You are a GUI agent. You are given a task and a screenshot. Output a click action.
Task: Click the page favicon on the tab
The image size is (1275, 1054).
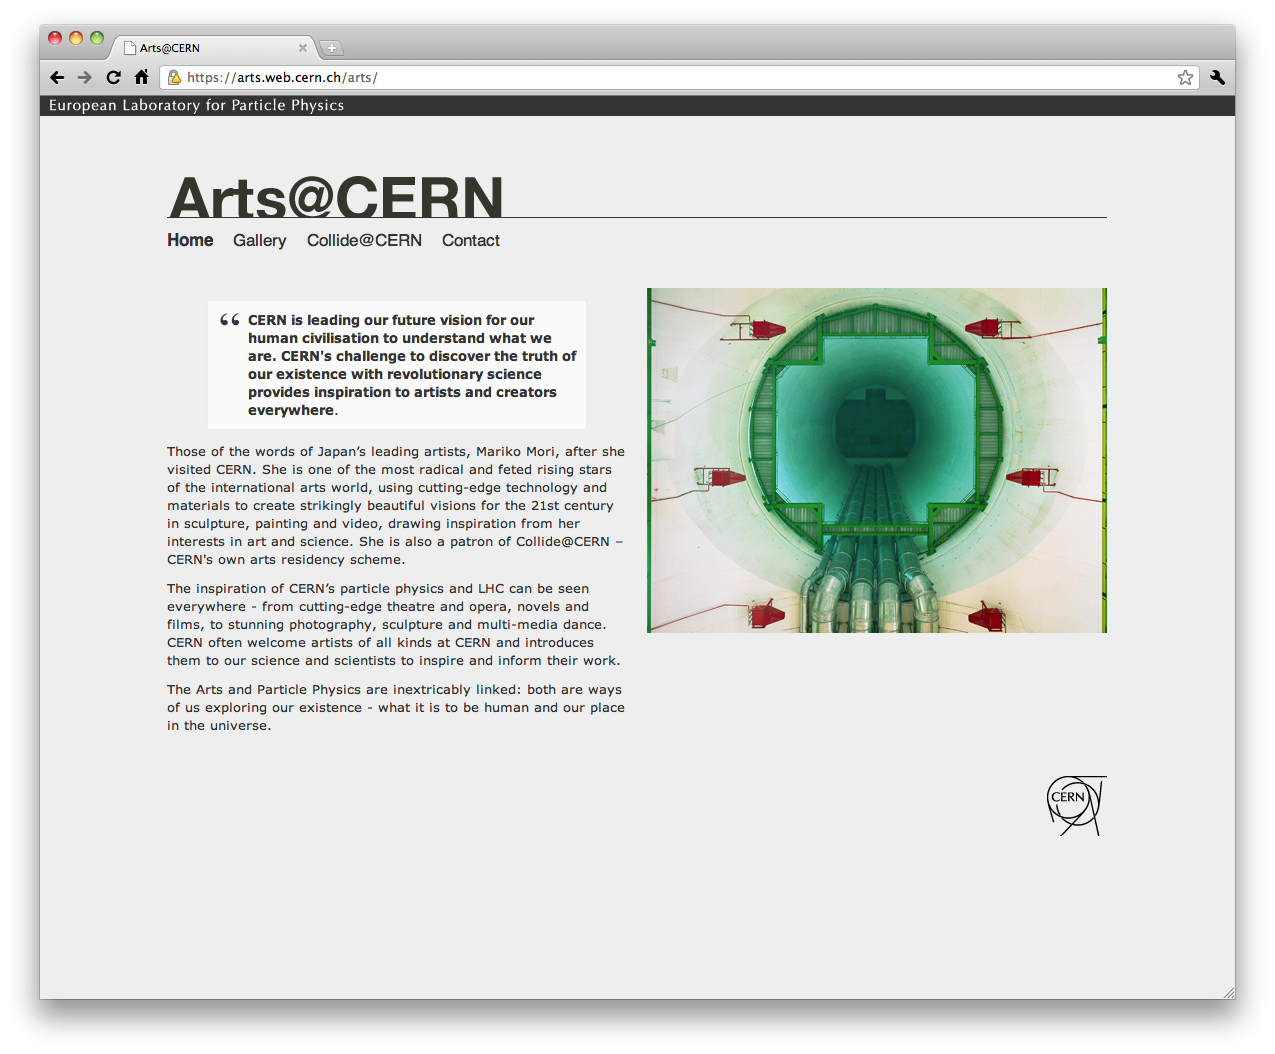tap(127, 47)
